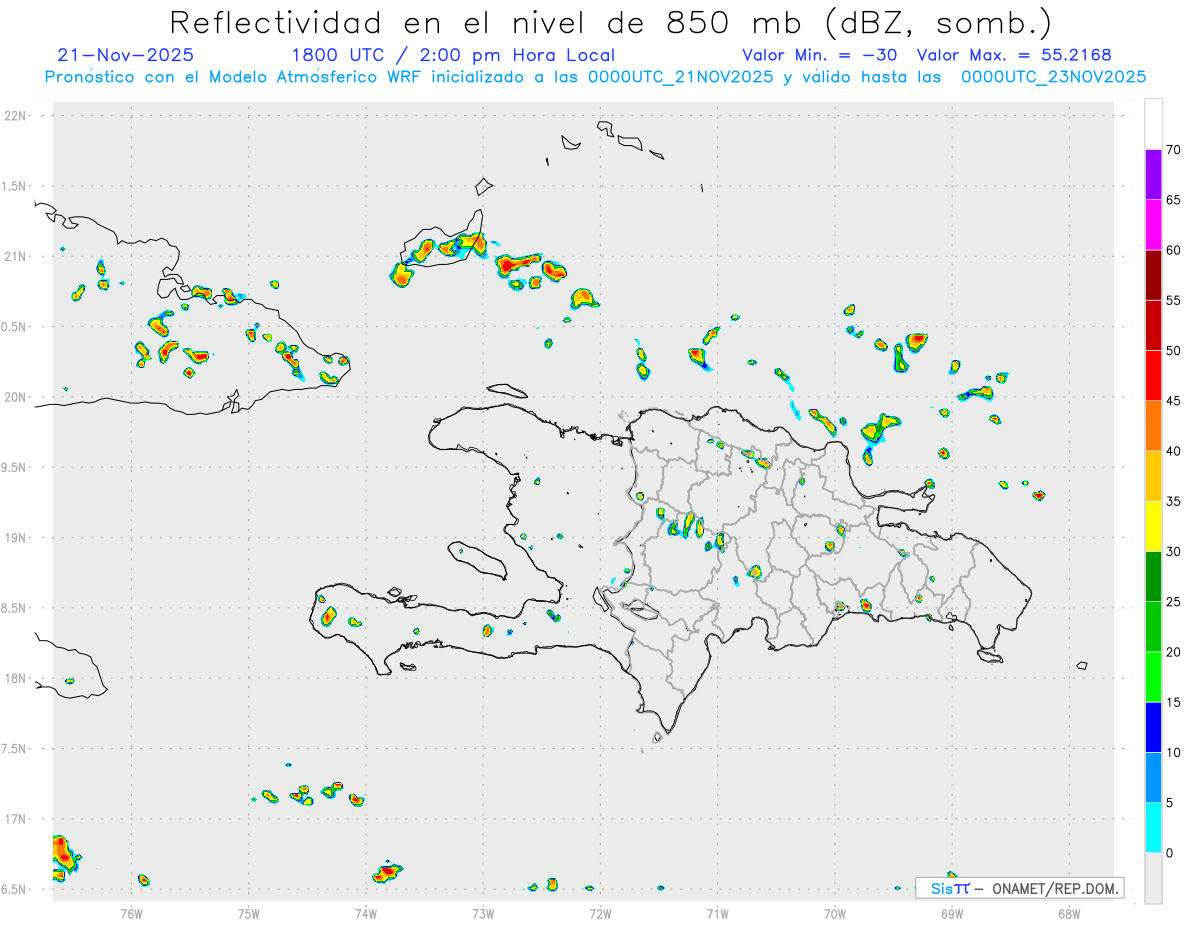The width and height of the screenshot is (1200, 927).
Task: Click the colorbar tick label '70'
Action: pyautogui.click(x=1175, y=150)
